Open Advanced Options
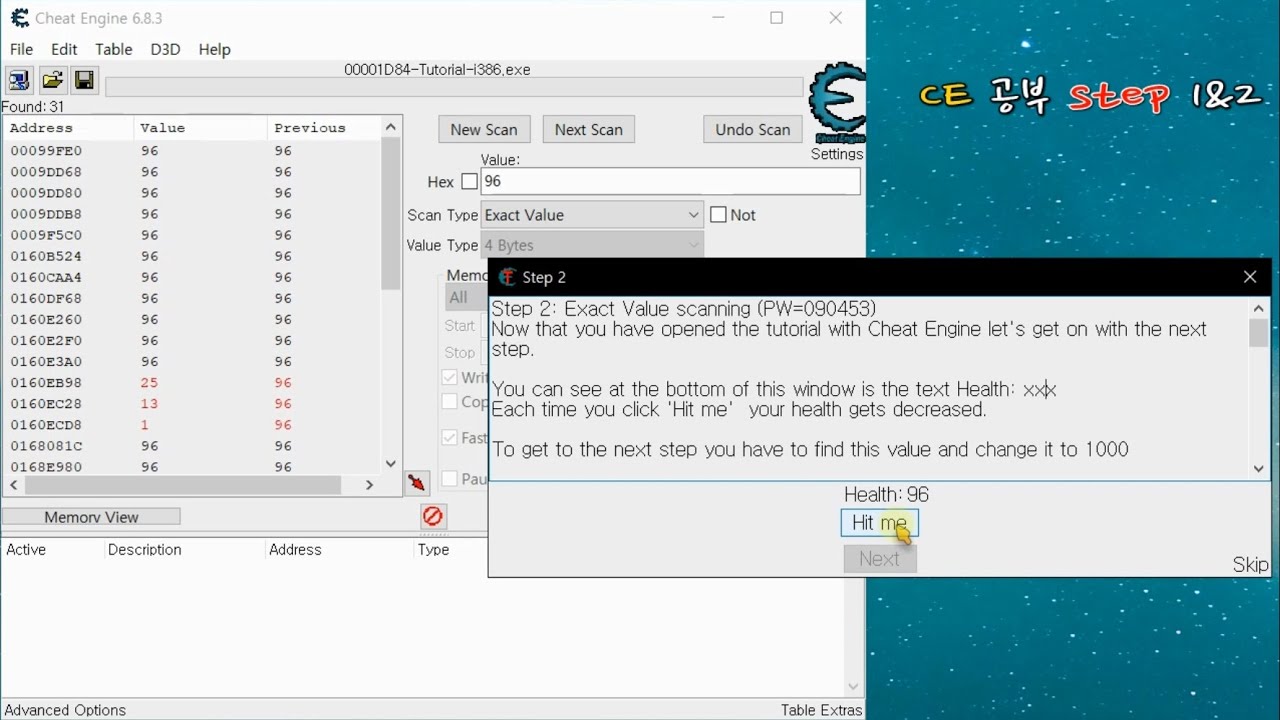This screenshot has width=1280, height=720. point(65,710)
